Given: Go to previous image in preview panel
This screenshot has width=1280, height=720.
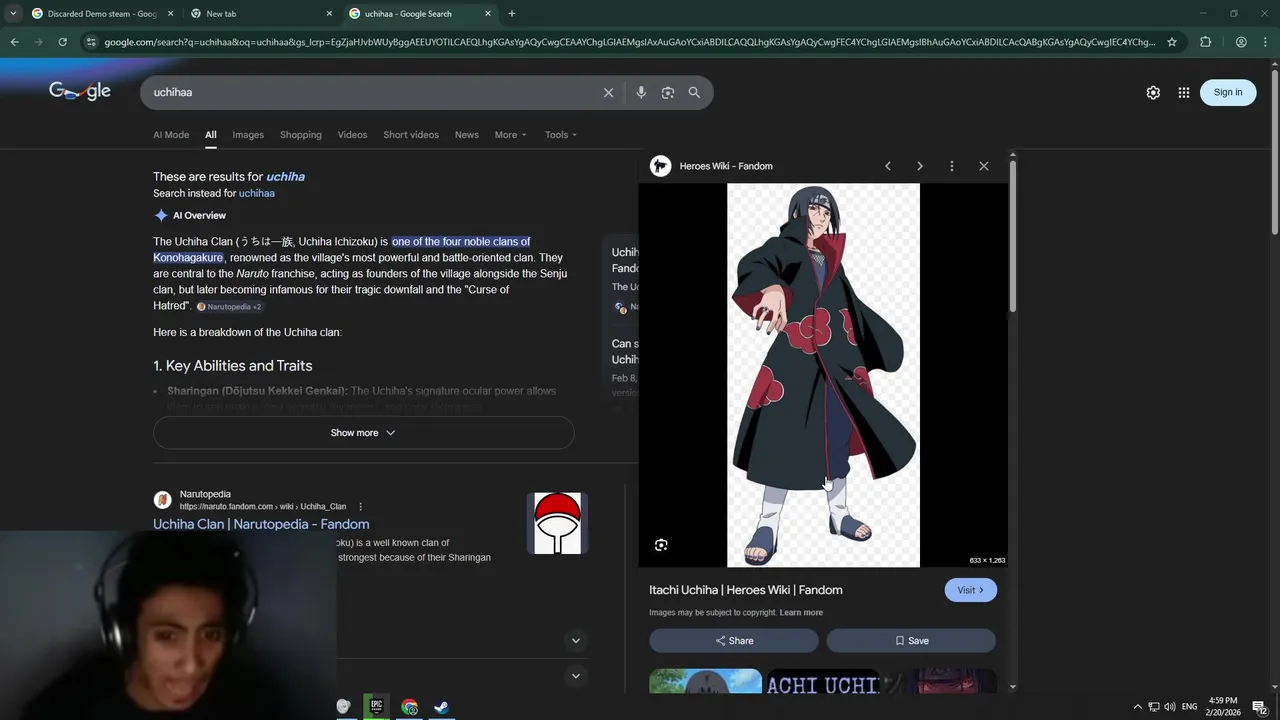Looking at the screenshot, I should tap(888, 166).
